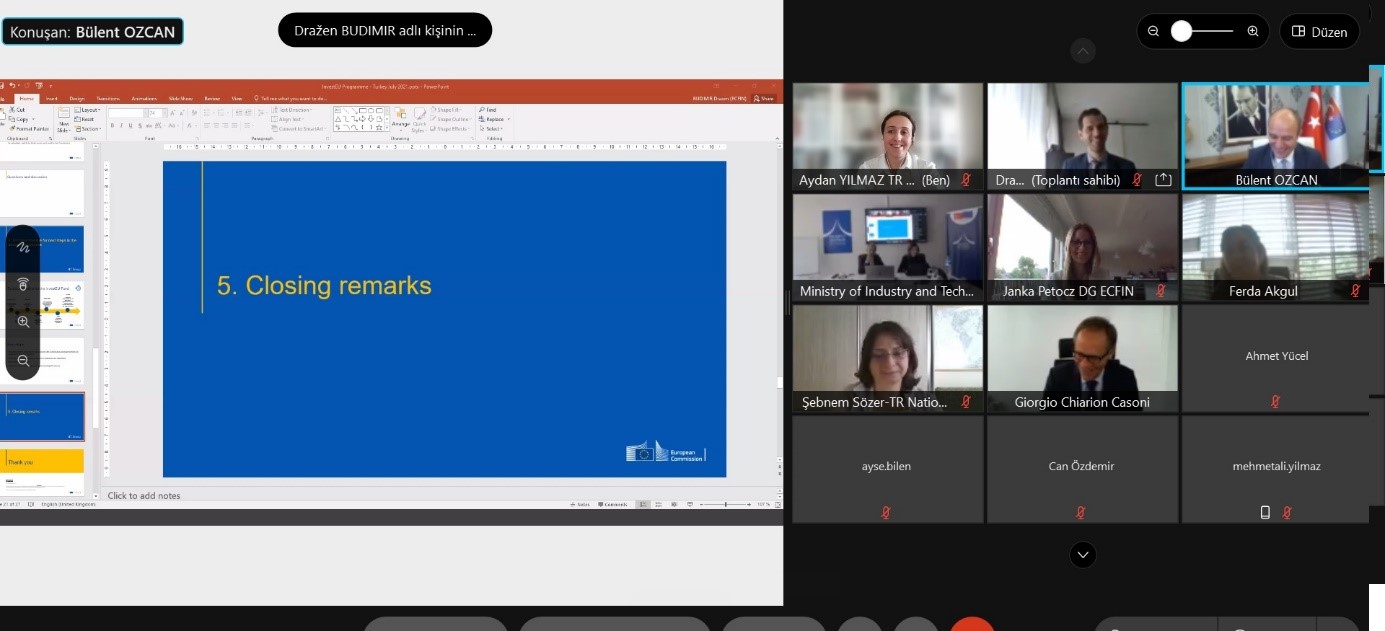Click the Konuşan: Bülent OZCAN speaker label
Viewport: 1385px width, 631px height.
pos(92,32)
